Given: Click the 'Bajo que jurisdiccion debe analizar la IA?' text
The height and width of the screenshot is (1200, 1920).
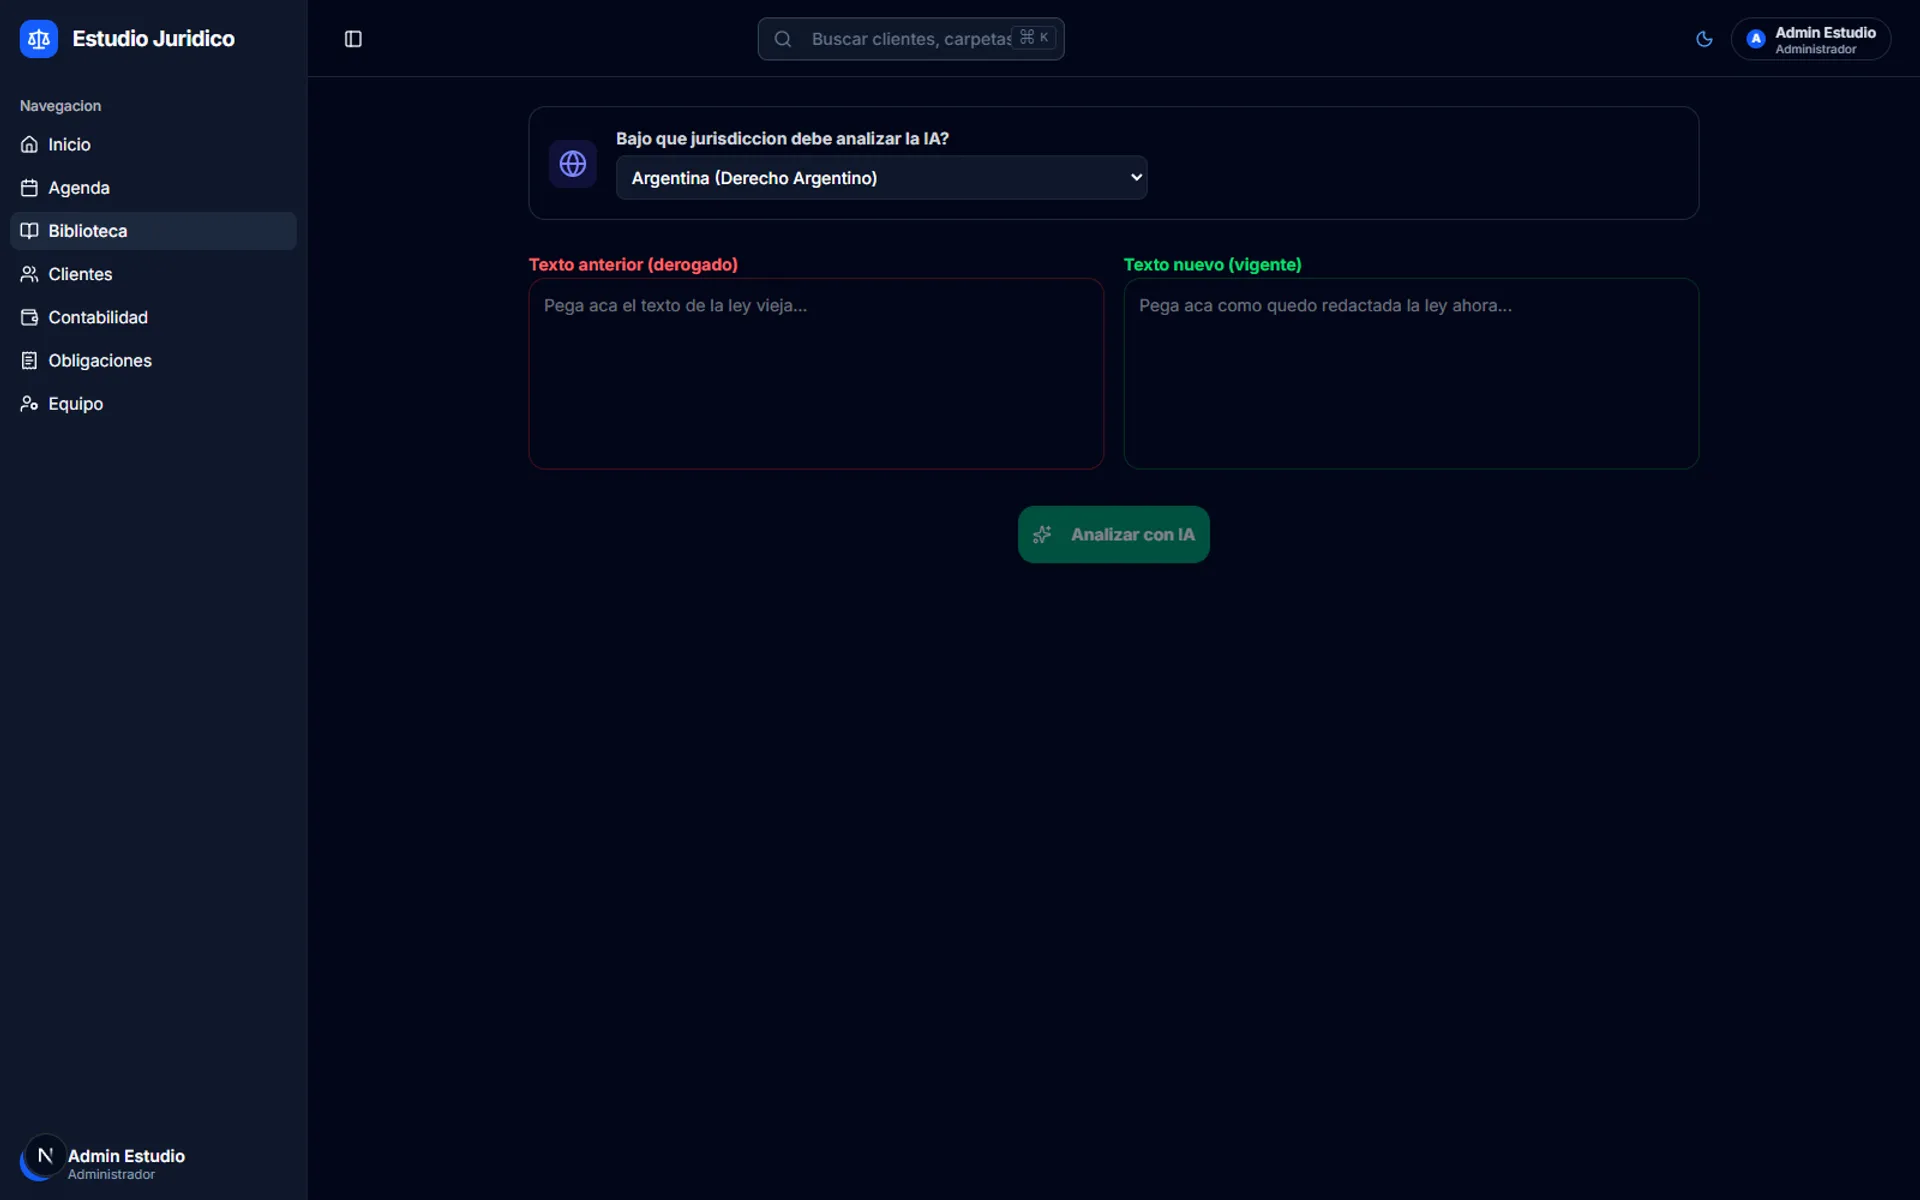Looking at the screenshot, I should point(782,139).
